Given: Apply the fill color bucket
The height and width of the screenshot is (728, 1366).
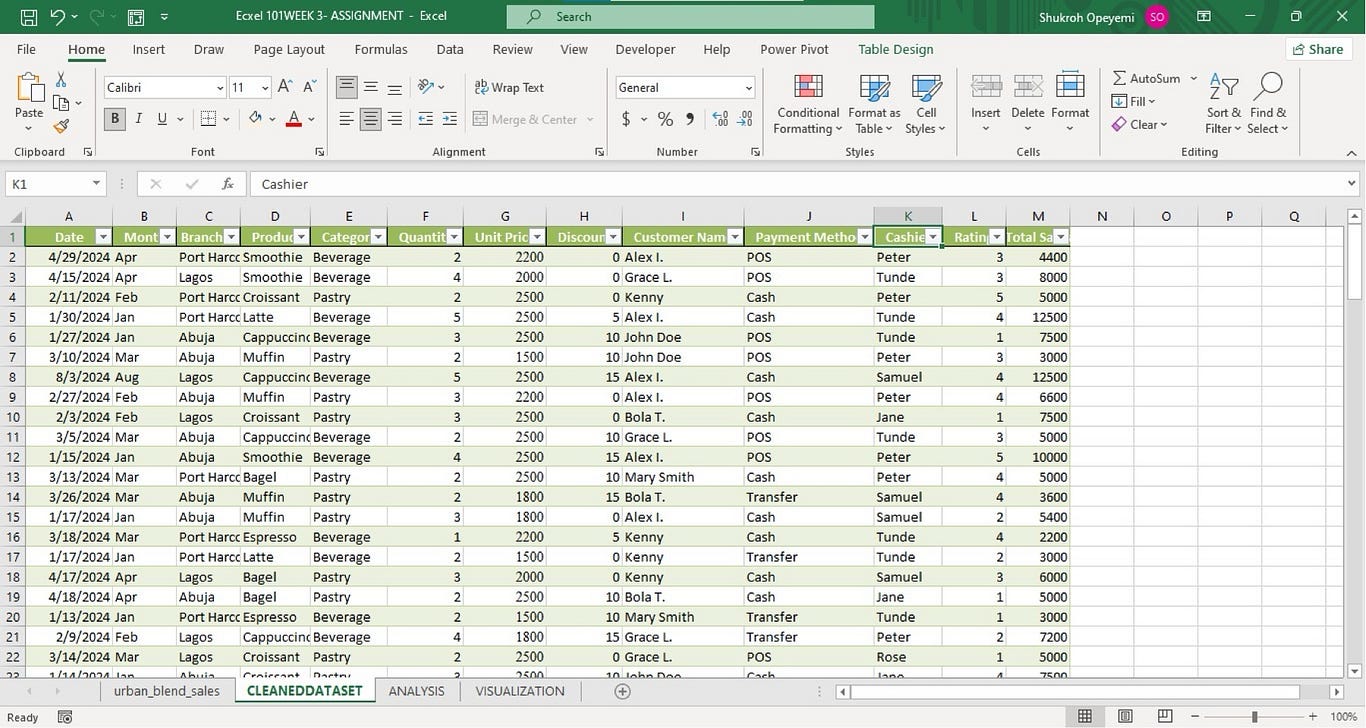Looking at the screenshot, I should [256, 119].
